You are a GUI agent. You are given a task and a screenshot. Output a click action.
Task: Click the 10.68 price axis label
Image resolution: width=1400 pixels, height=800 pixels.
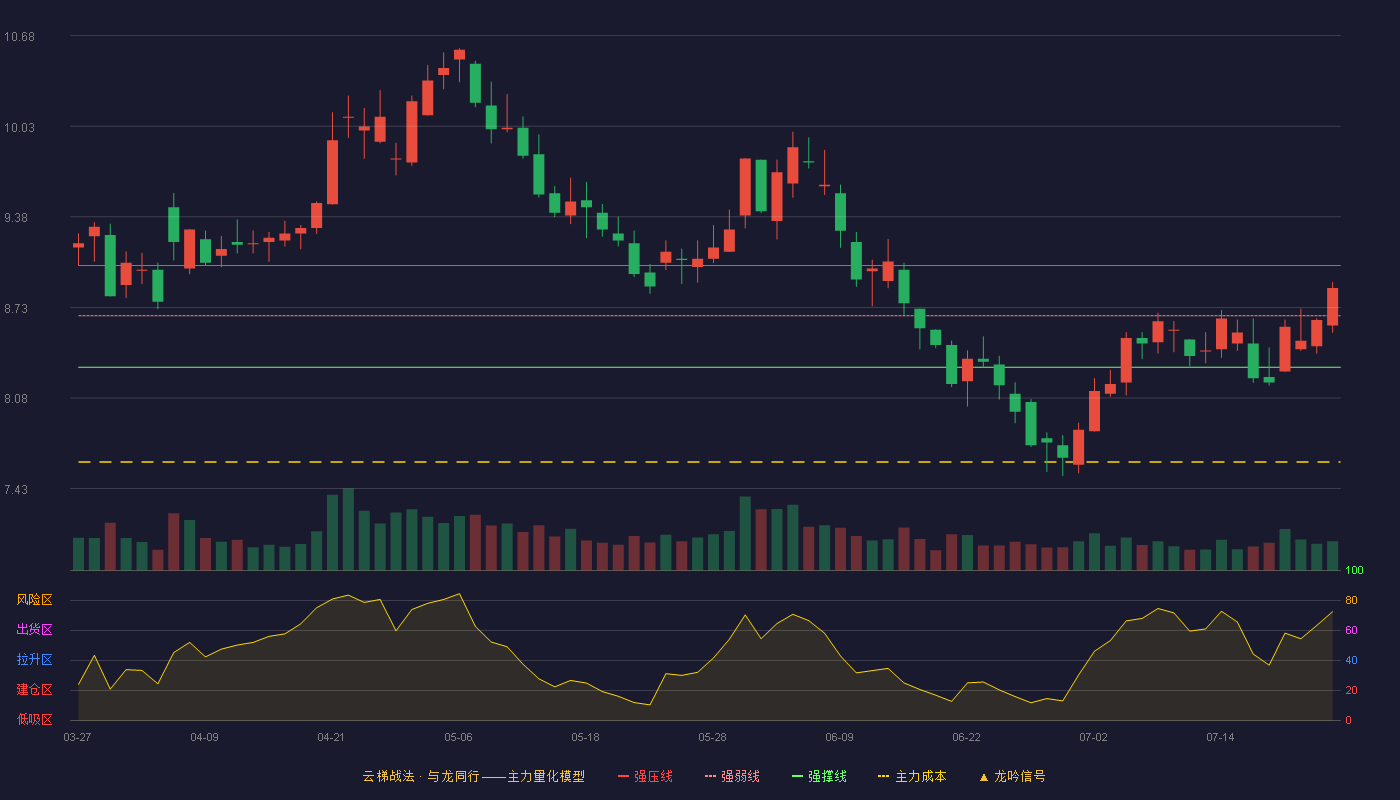point(19,37)
